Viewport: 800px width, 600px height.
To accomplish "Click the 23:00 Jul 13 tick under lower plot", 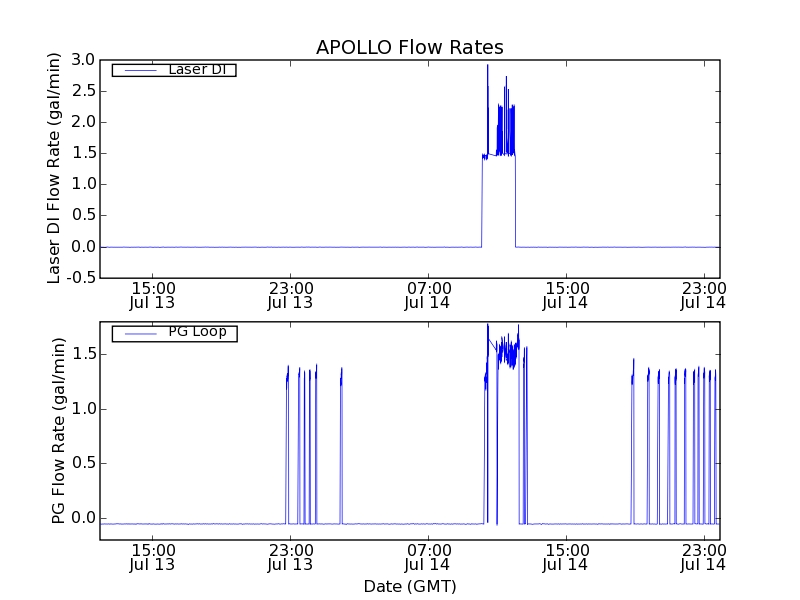I will pyautogui.click(x=290, y=557).
